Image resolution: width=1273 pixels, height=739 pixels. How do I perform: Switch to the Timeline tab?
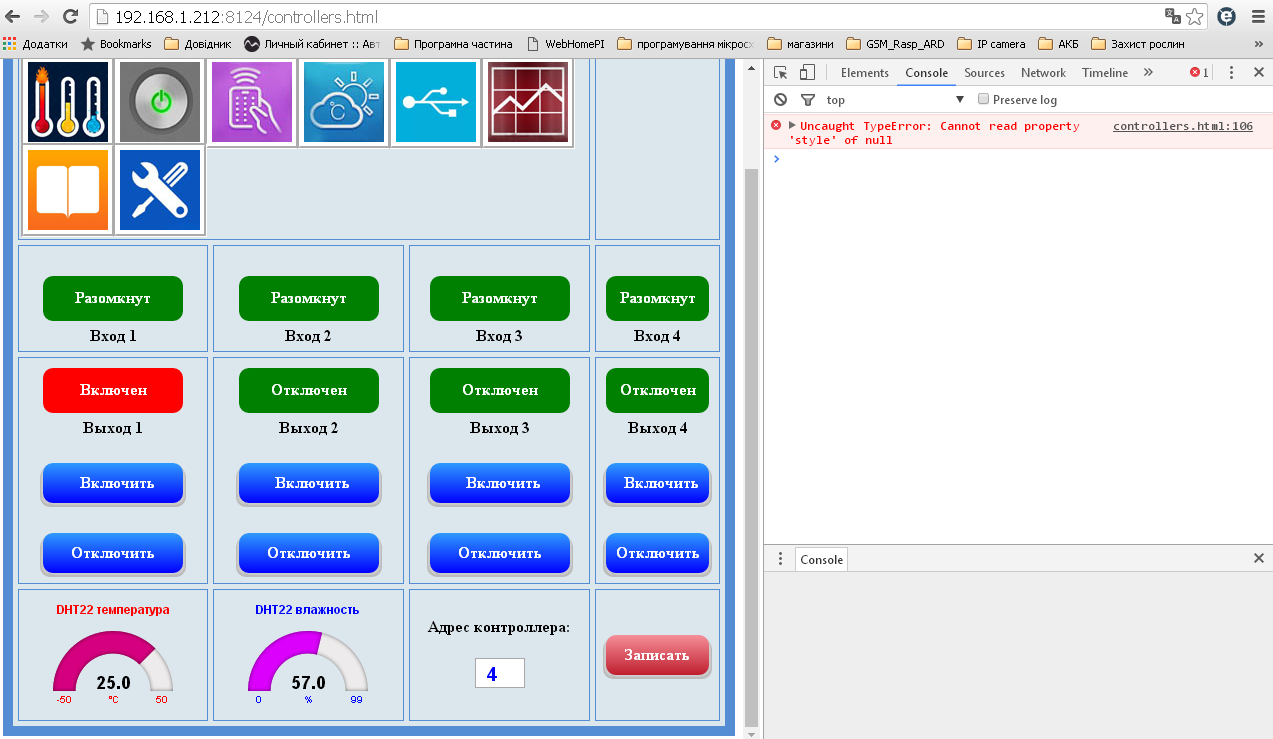pos(1105,72)
